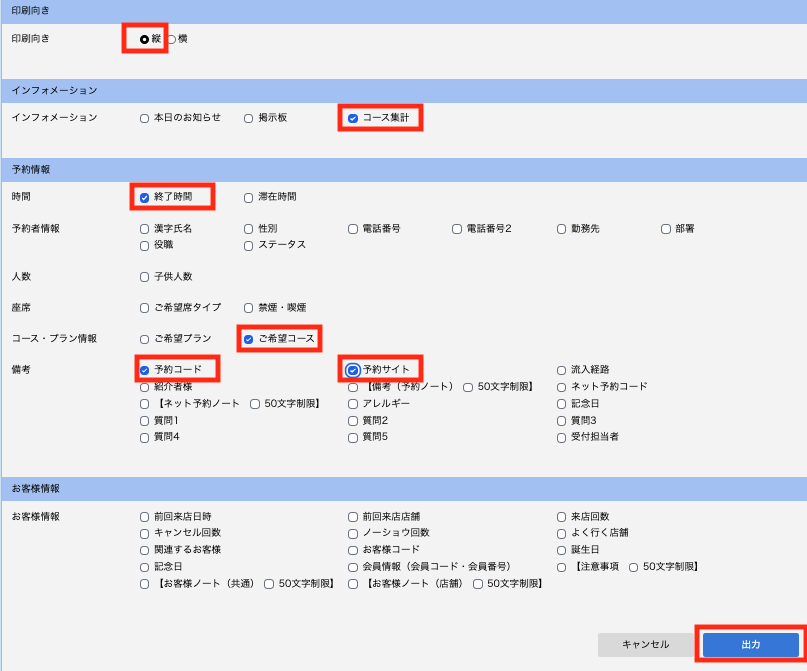Tick the 性別 checkbox

[x=248, y=229]
